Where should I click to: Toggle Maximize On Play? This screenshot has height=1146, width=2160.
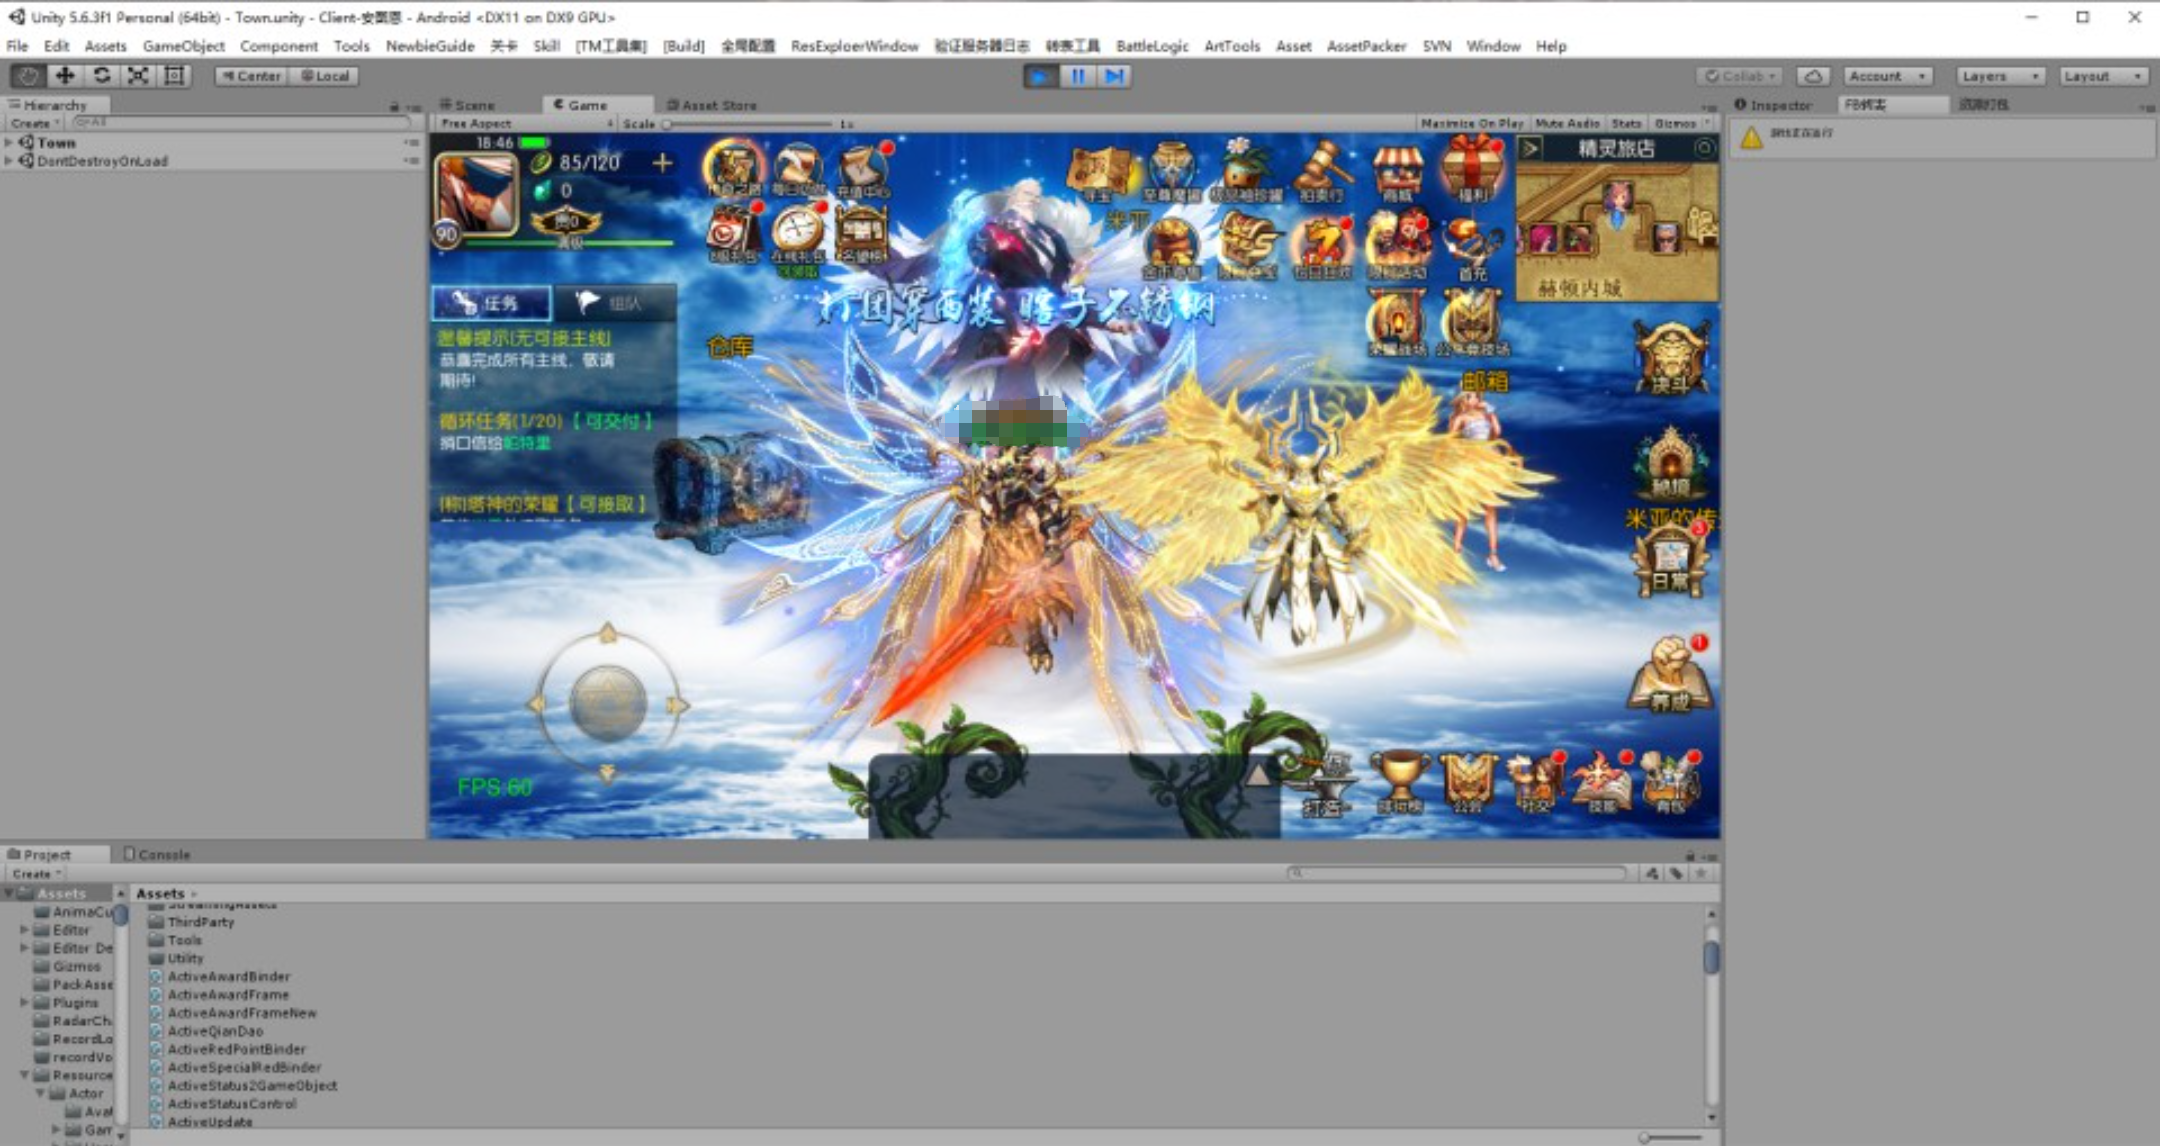1471,123
